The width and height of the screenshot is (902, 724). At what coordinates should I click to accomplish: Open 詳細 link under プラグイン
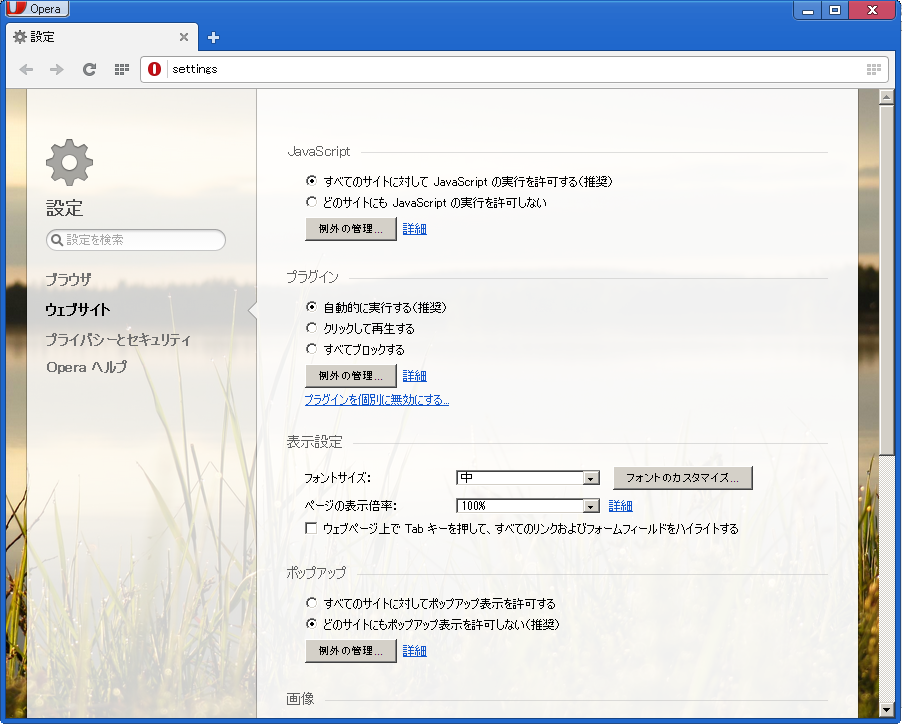[x=414, y=376]
